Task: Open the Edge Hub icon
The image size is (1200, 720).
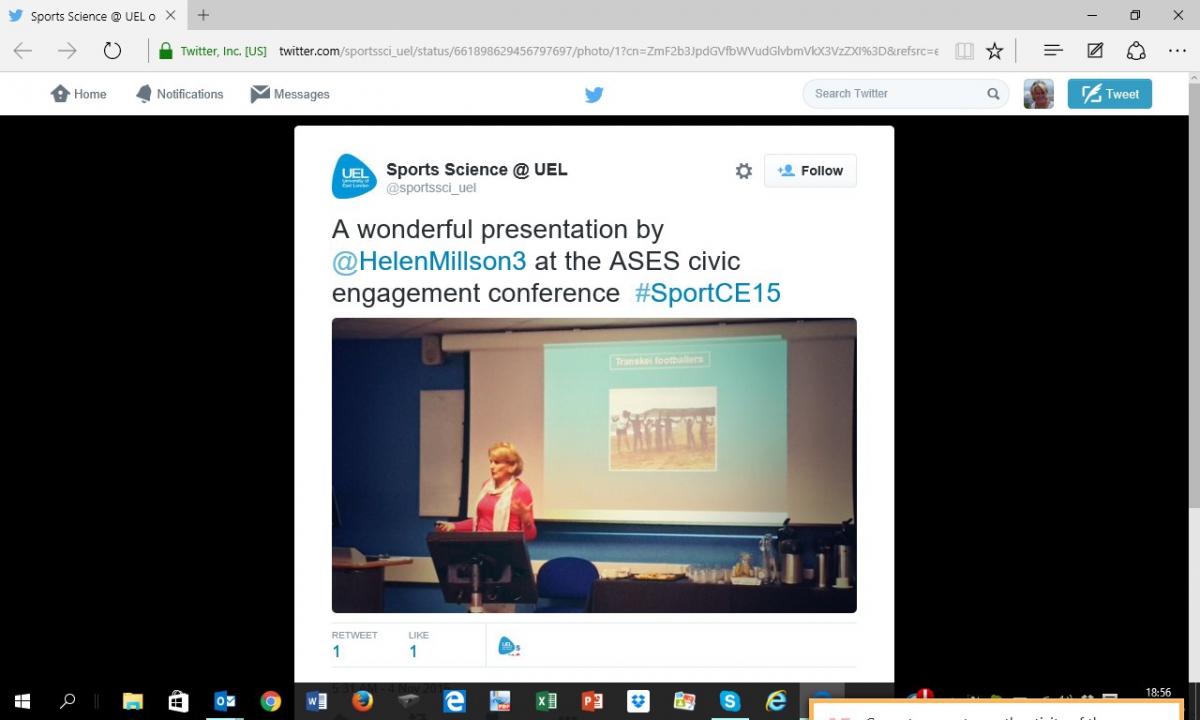Action: coord(1053,51)
